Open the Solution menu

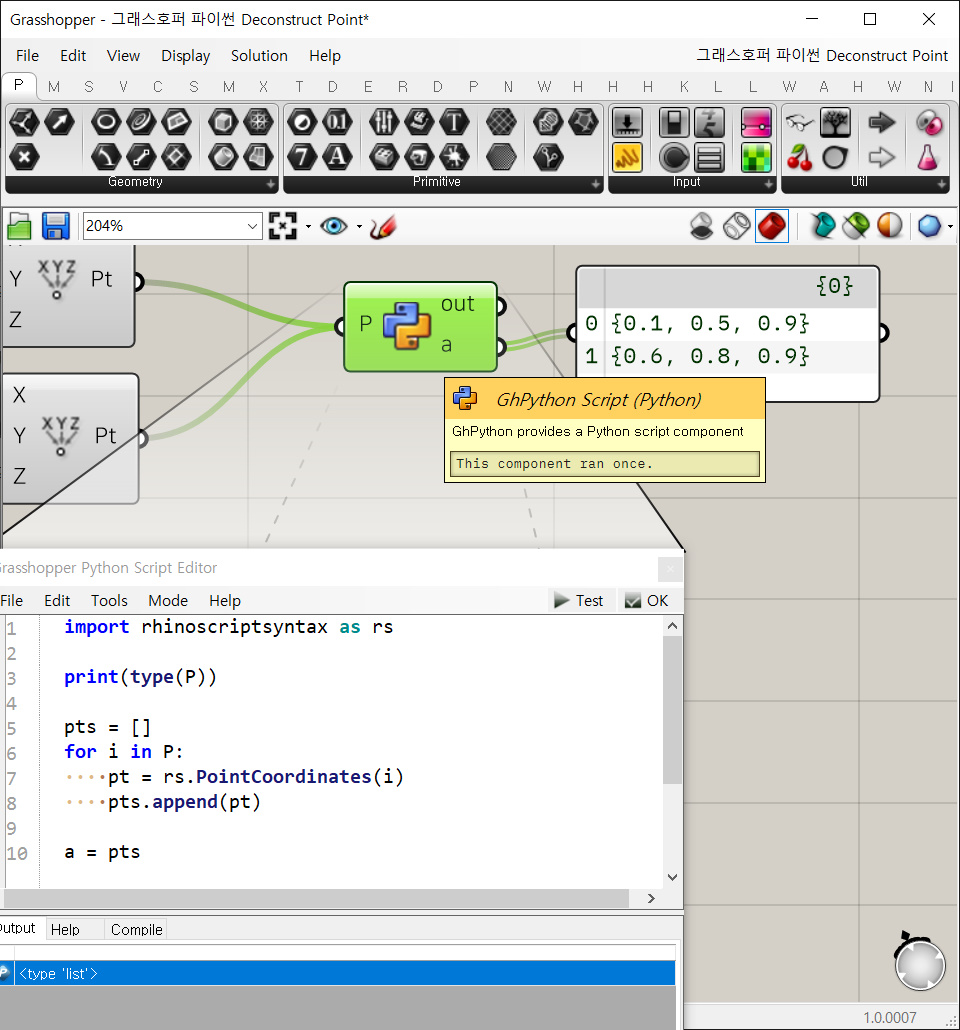[x=260, y=56]
